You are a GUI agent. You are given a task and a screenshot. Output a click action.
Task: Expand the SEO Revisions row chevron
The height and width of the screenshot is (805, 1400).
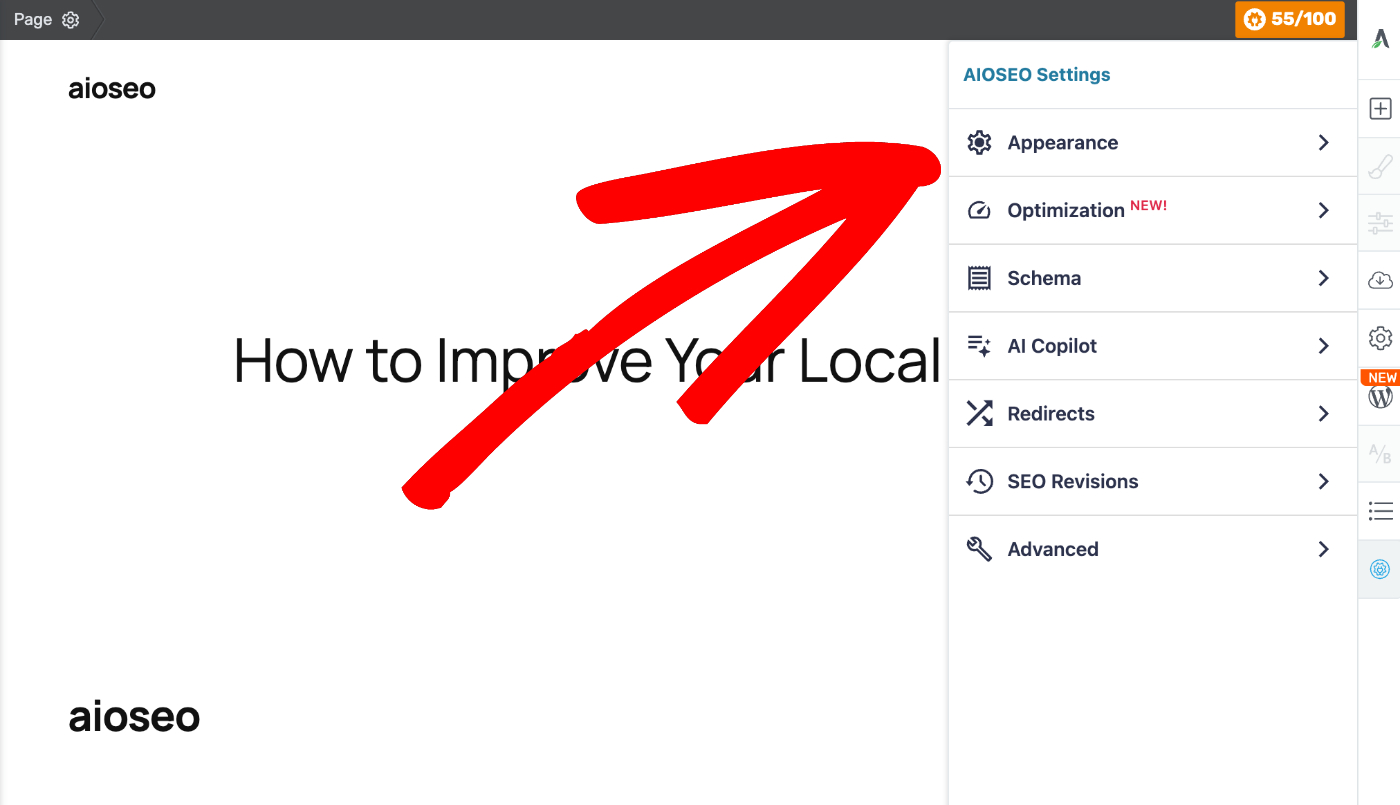pos(1323,482)
